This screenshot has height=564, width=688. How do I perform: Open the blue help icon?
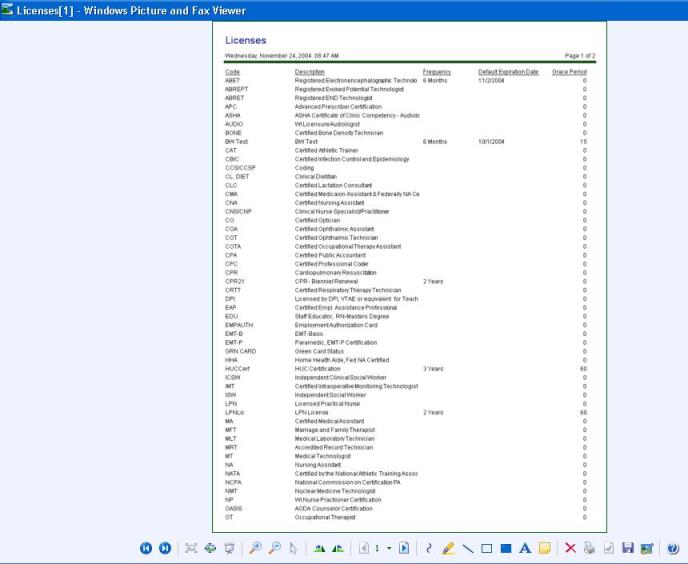pyautogui.click(x=673, y=548)
